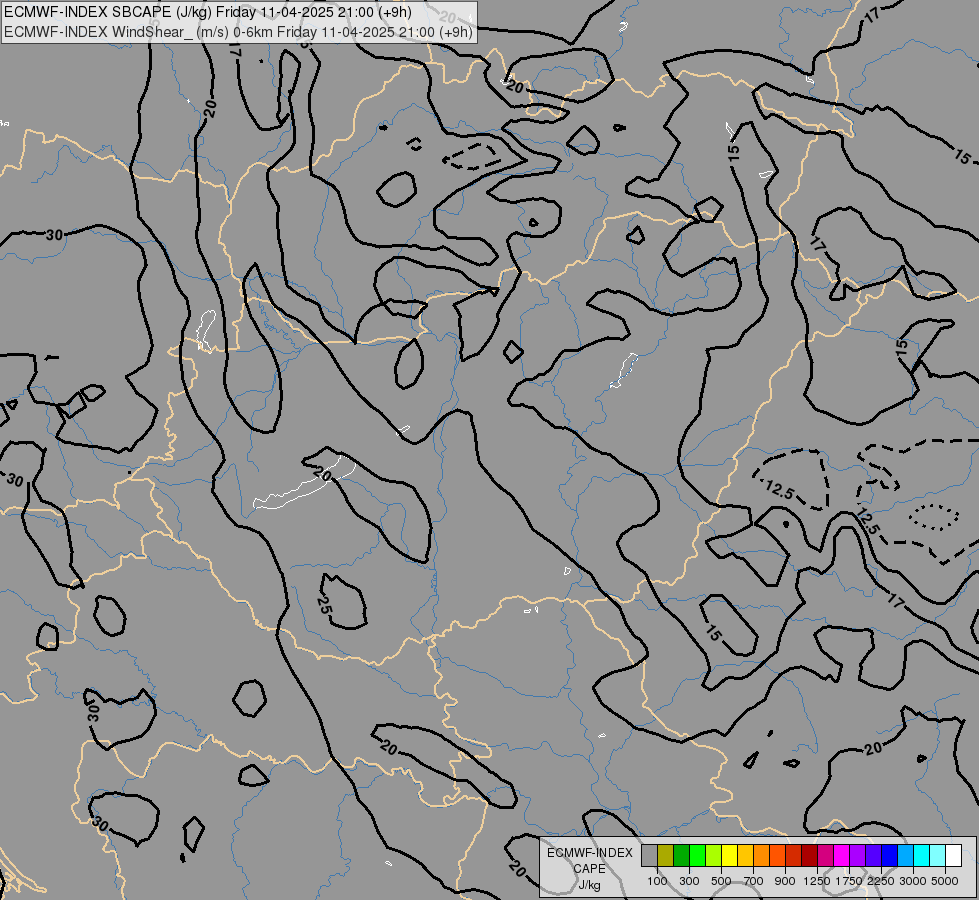Screen dimensions: 979x900
Task: Click the legend value '300'
Action: (x=689, y=881)
